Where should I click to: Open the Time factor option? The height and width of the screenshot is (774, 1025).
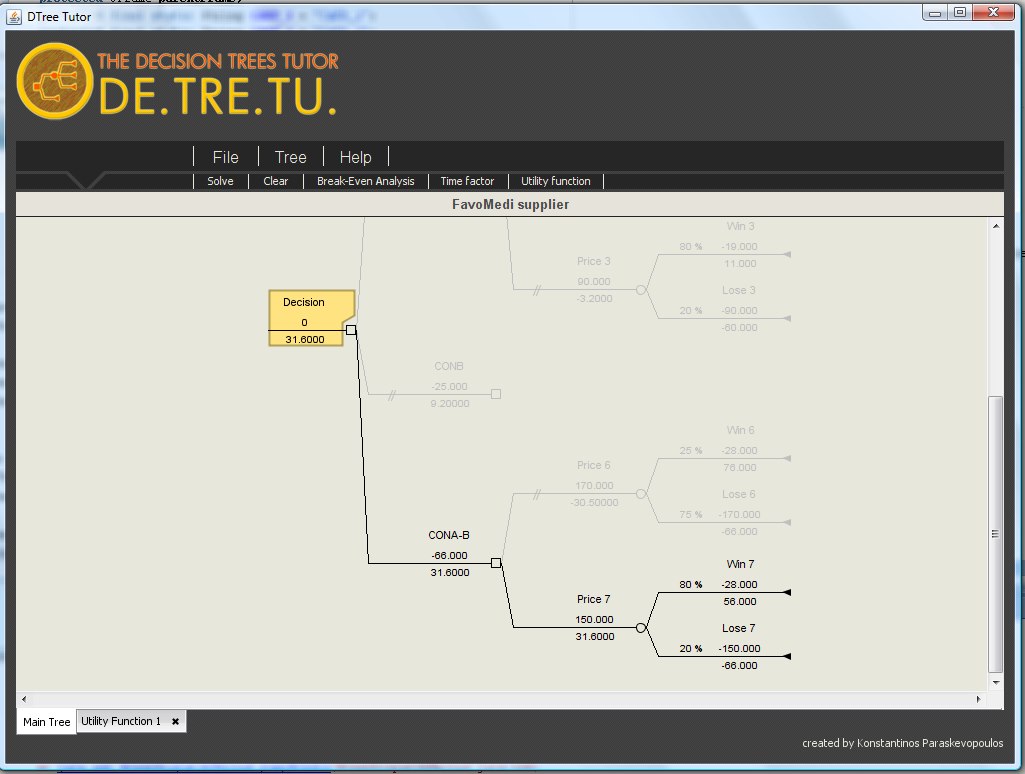tap(467, 181)
